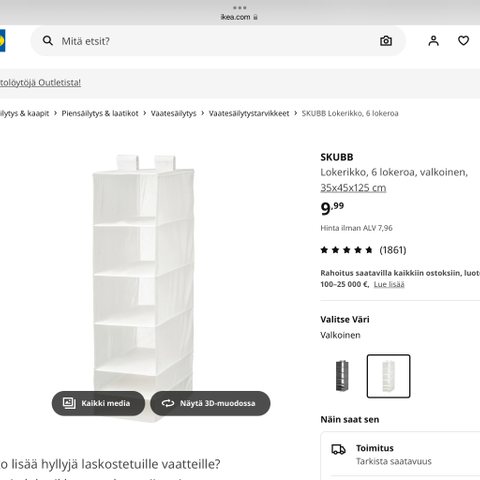Click the price 9,99

point(332,208)
